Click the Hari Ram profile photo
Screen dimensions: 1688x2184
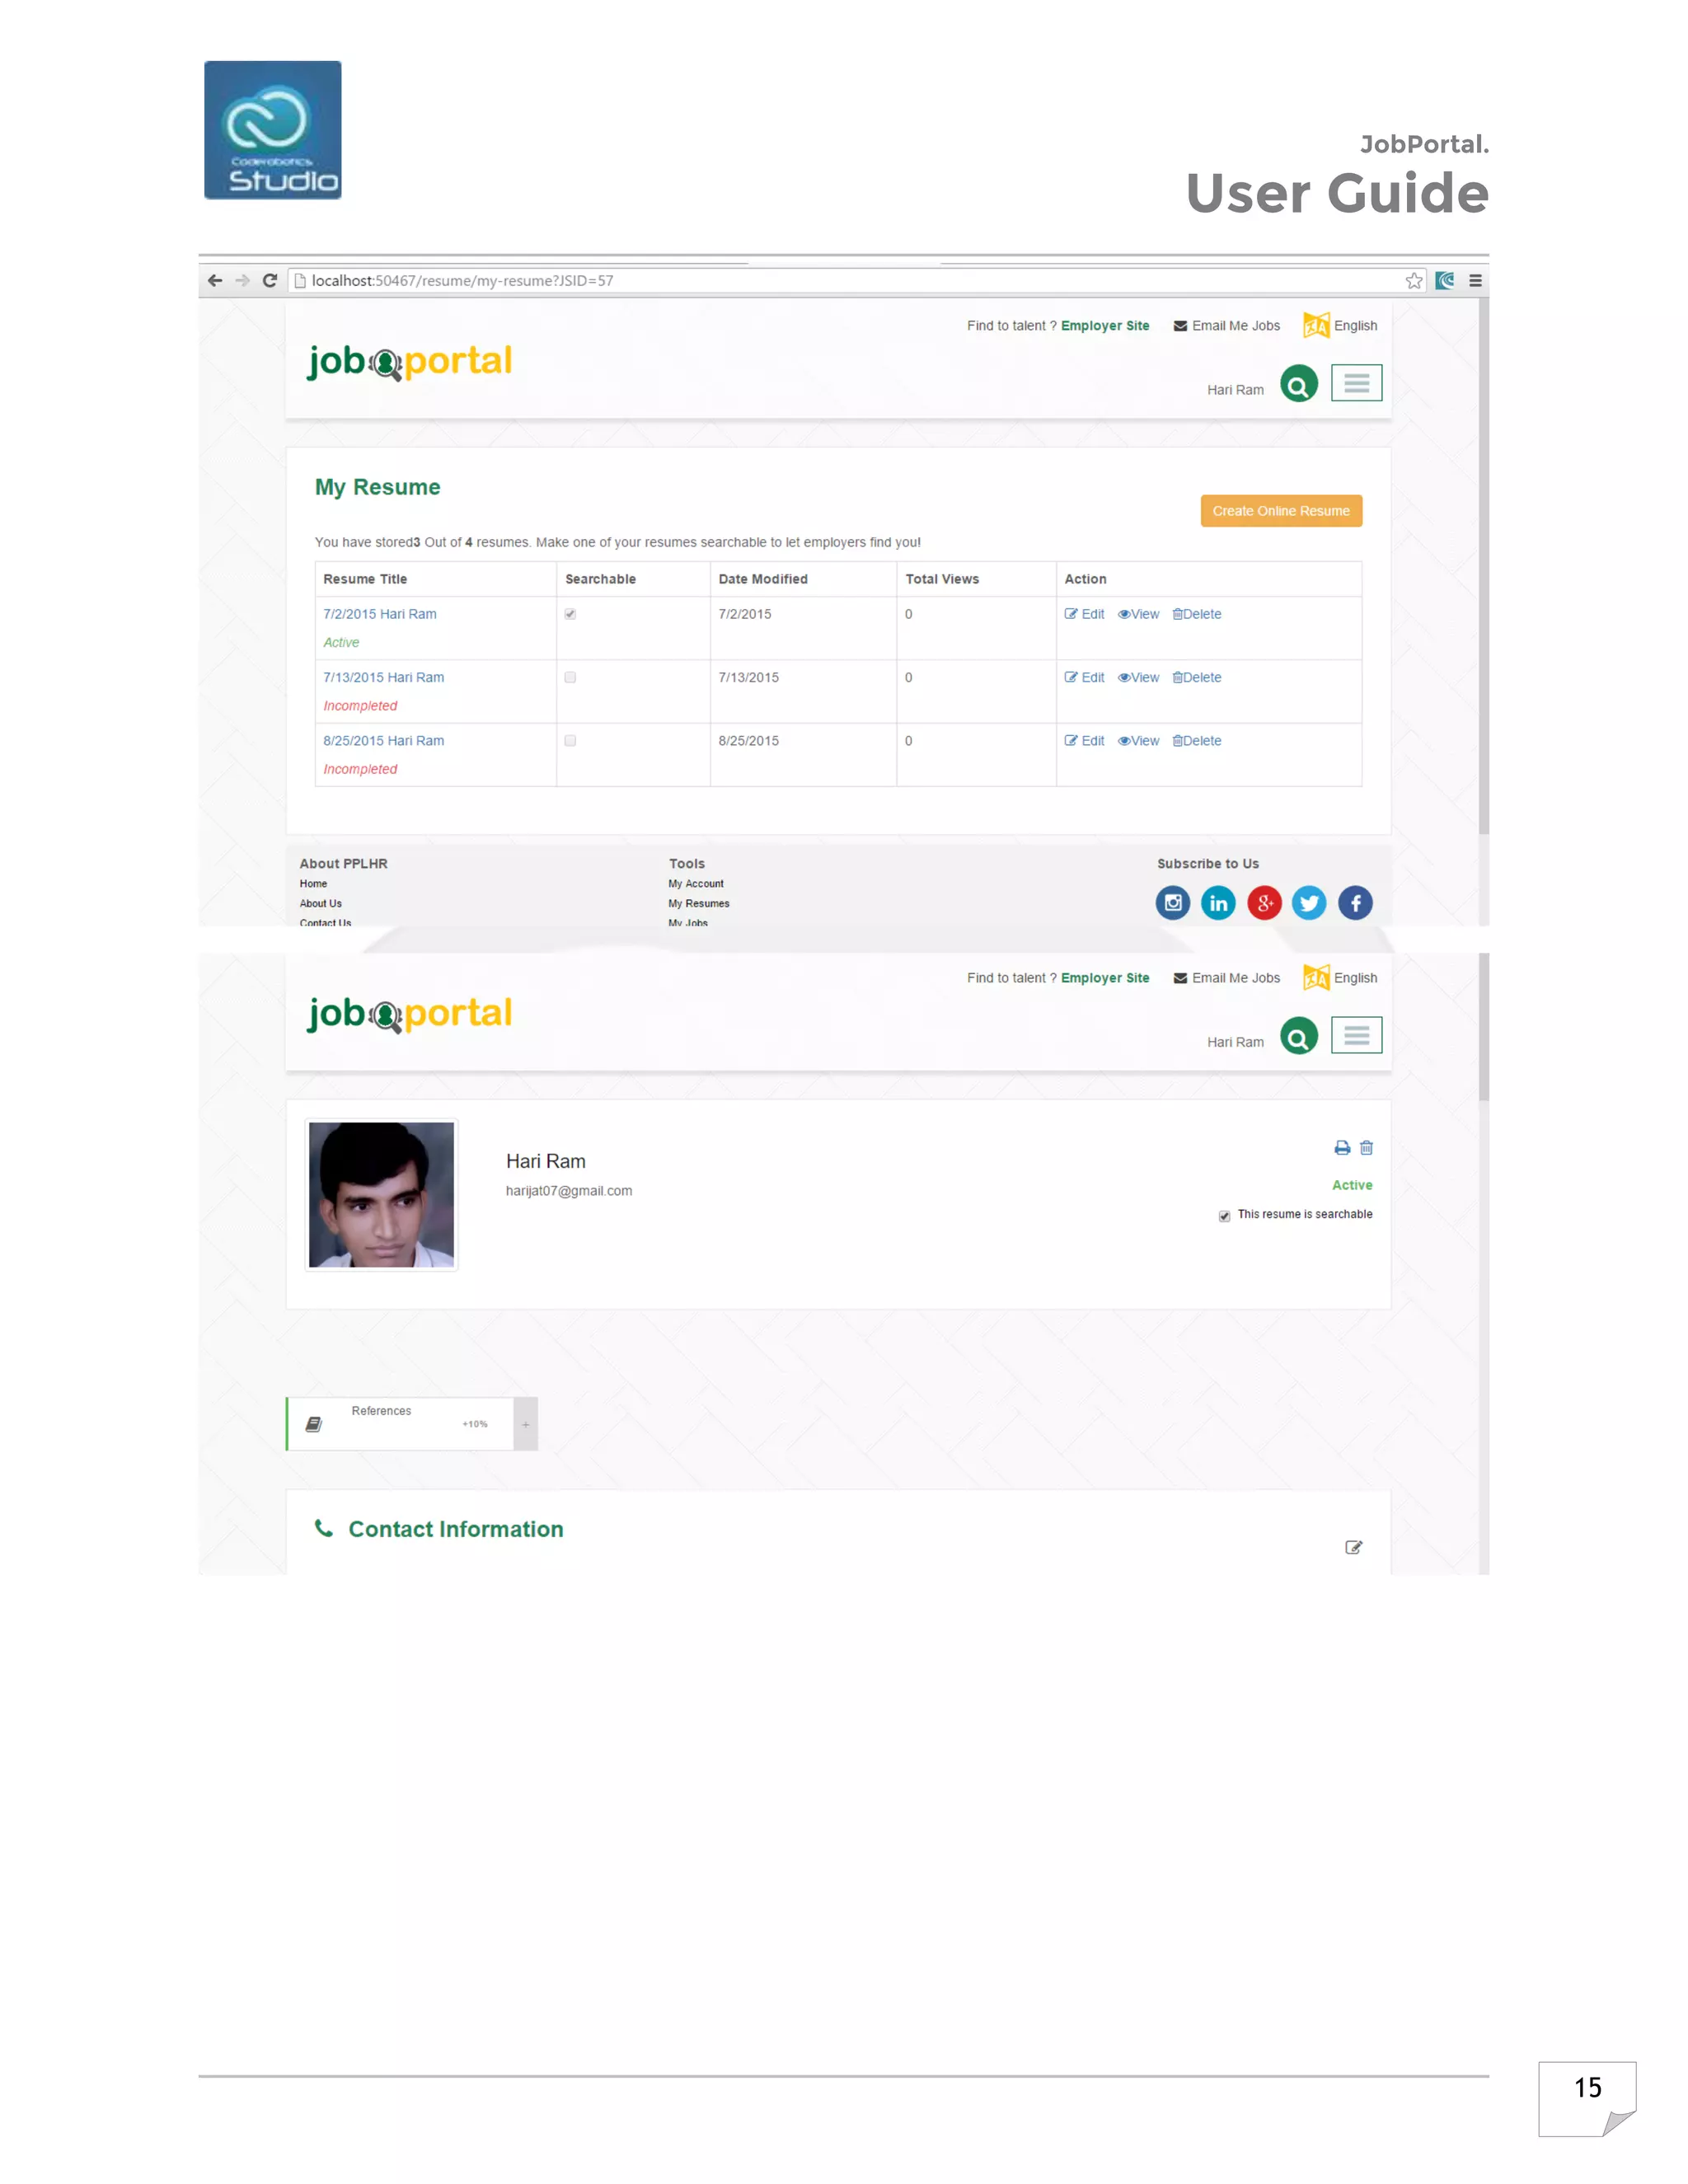(x=381, y=1195)
